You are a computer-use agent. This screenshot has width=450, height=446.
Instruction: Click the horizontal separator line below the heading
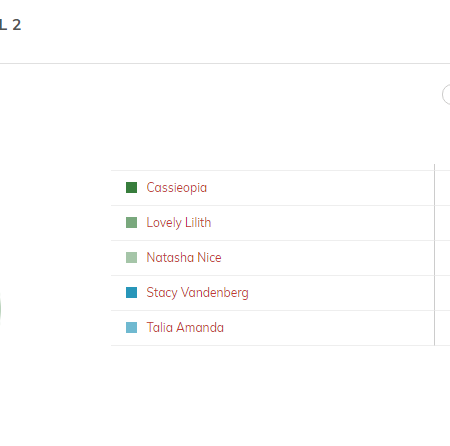tap(225, 63)
